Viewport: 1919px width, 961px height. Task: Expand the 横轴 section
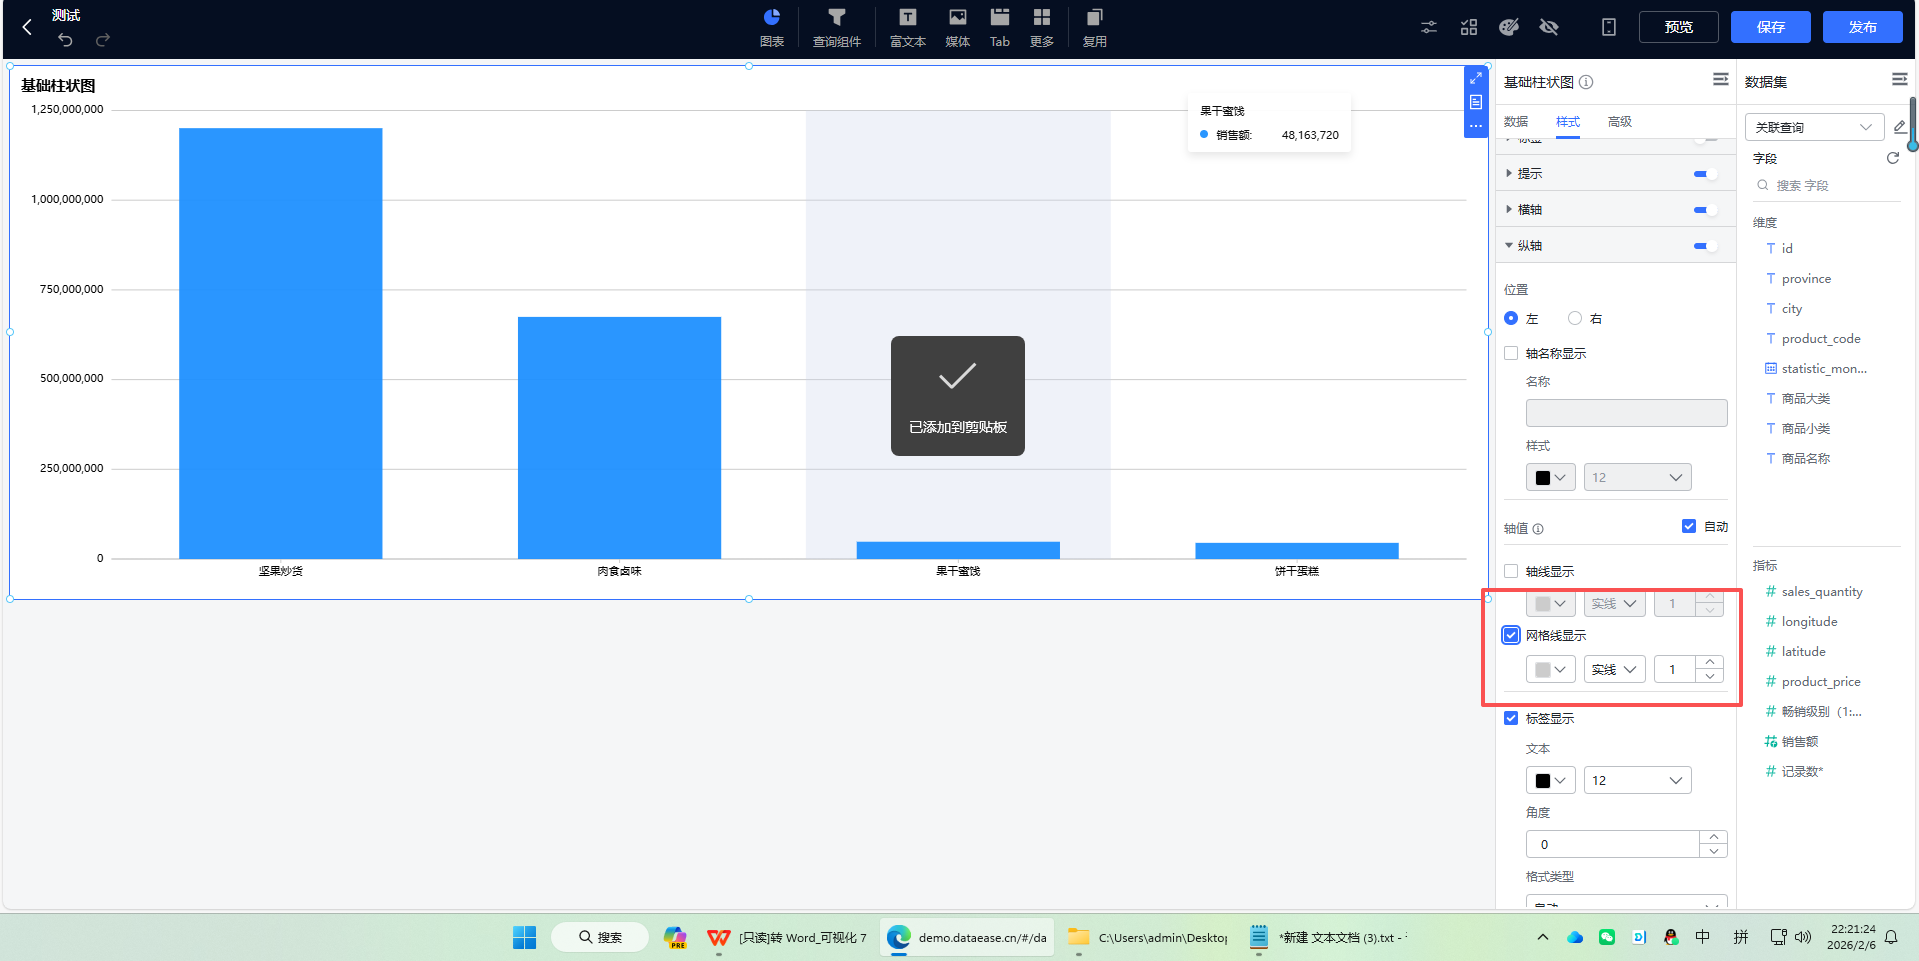click(x=1509, y=210)
